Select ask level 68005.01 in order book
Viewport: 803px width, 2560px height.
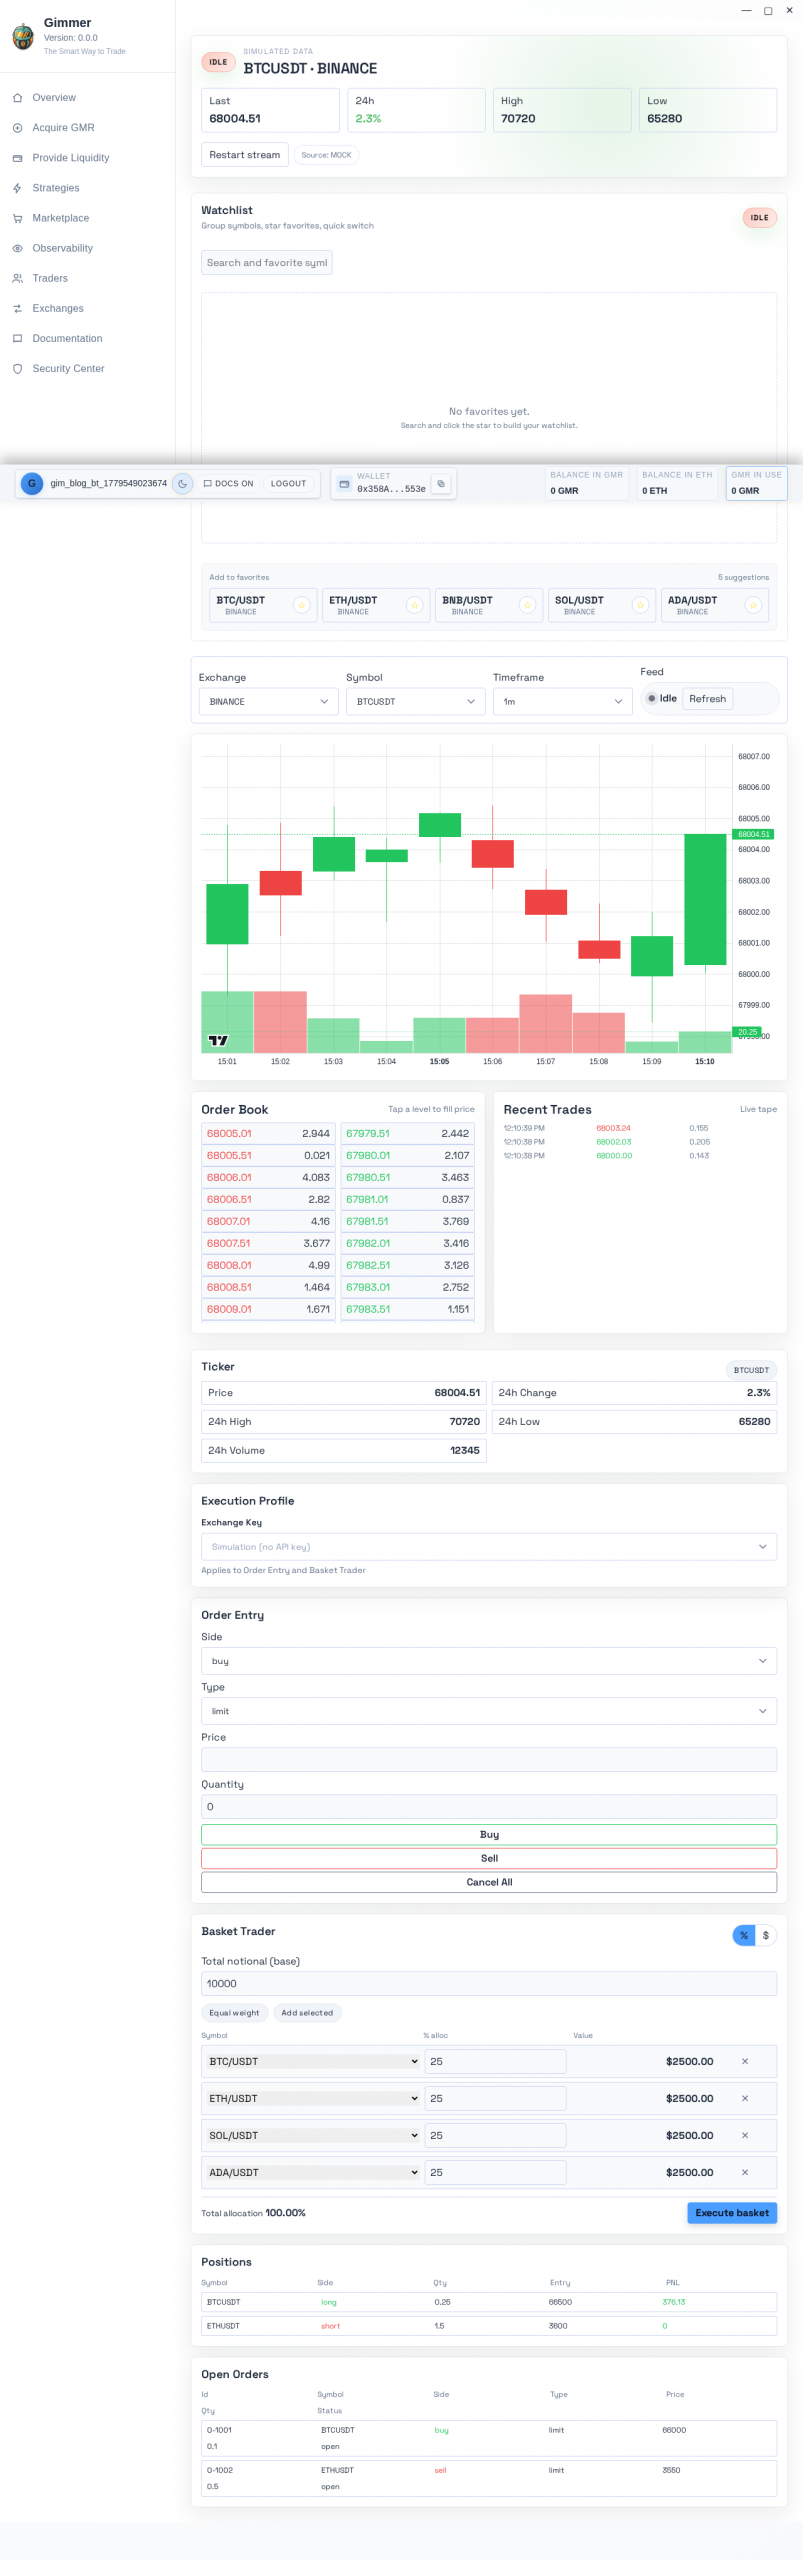[268, 1134]
